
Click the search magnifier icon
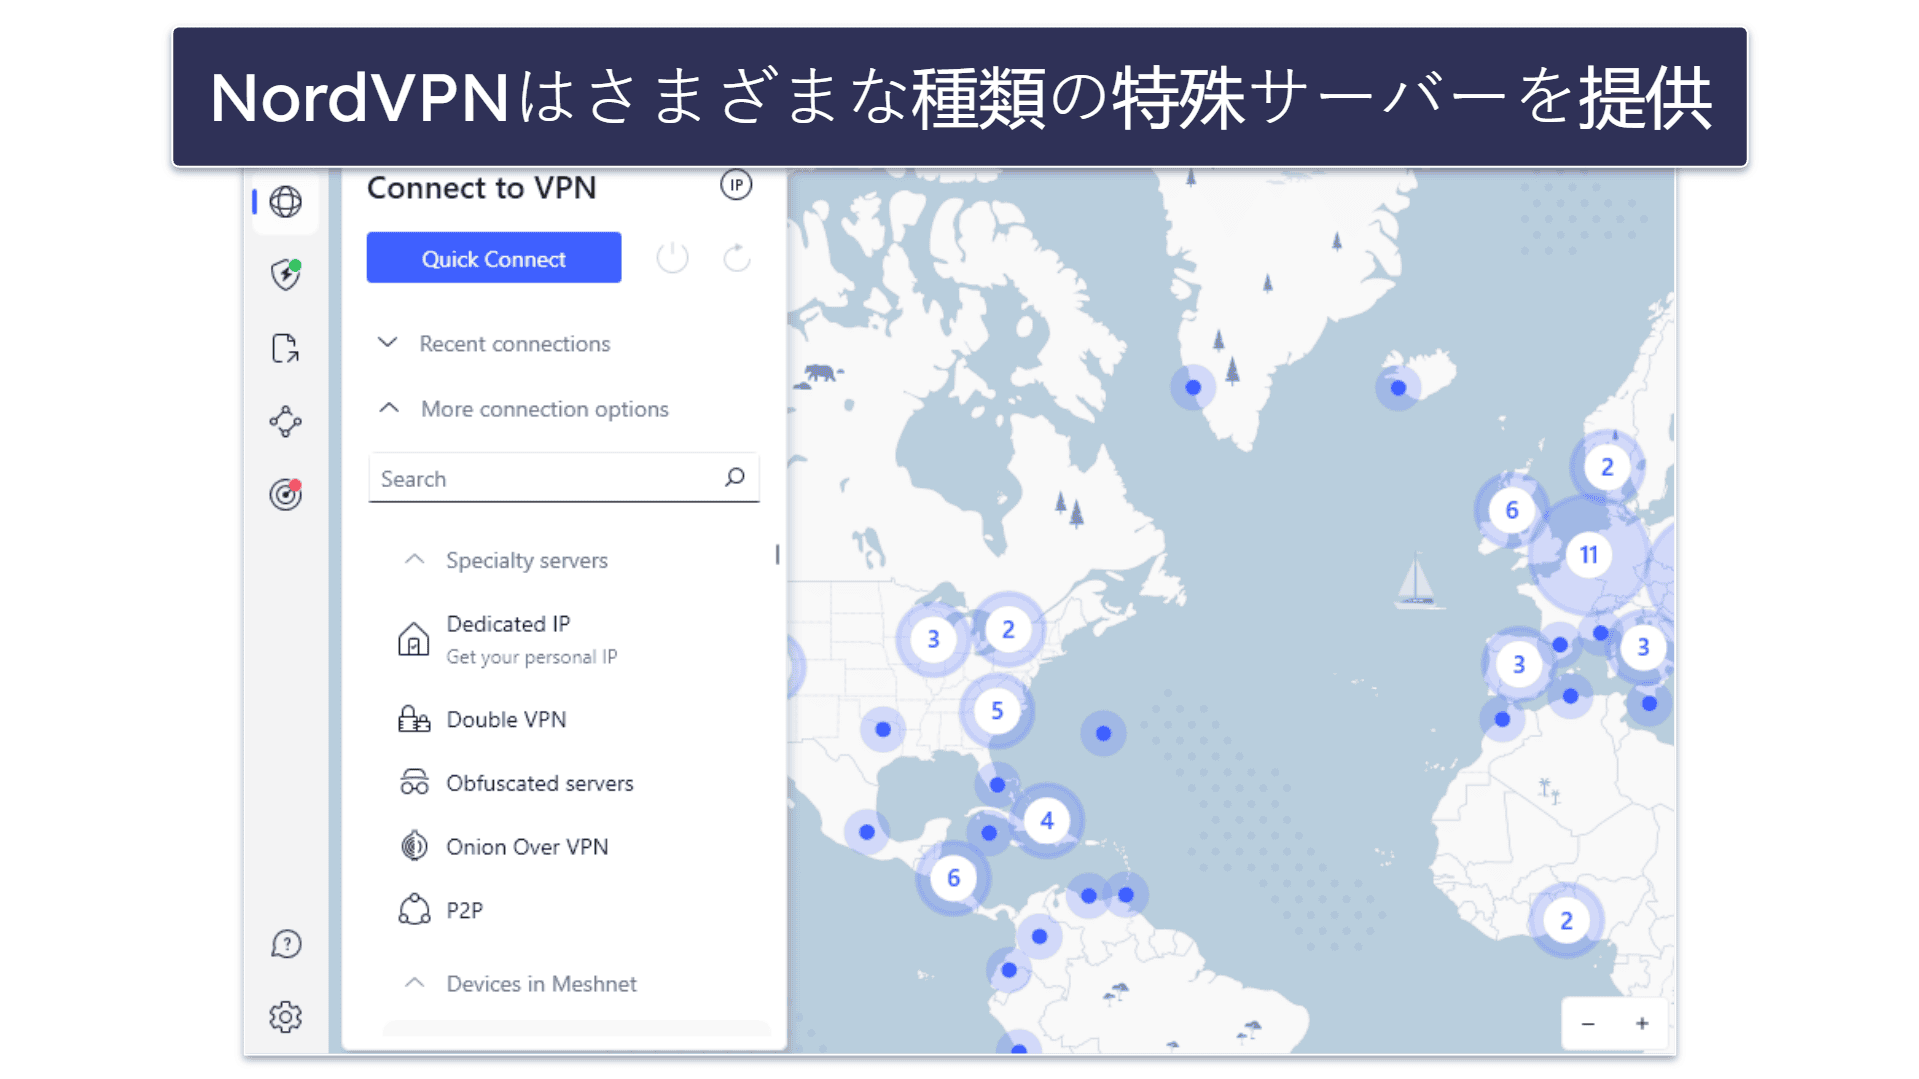[735, 477]
